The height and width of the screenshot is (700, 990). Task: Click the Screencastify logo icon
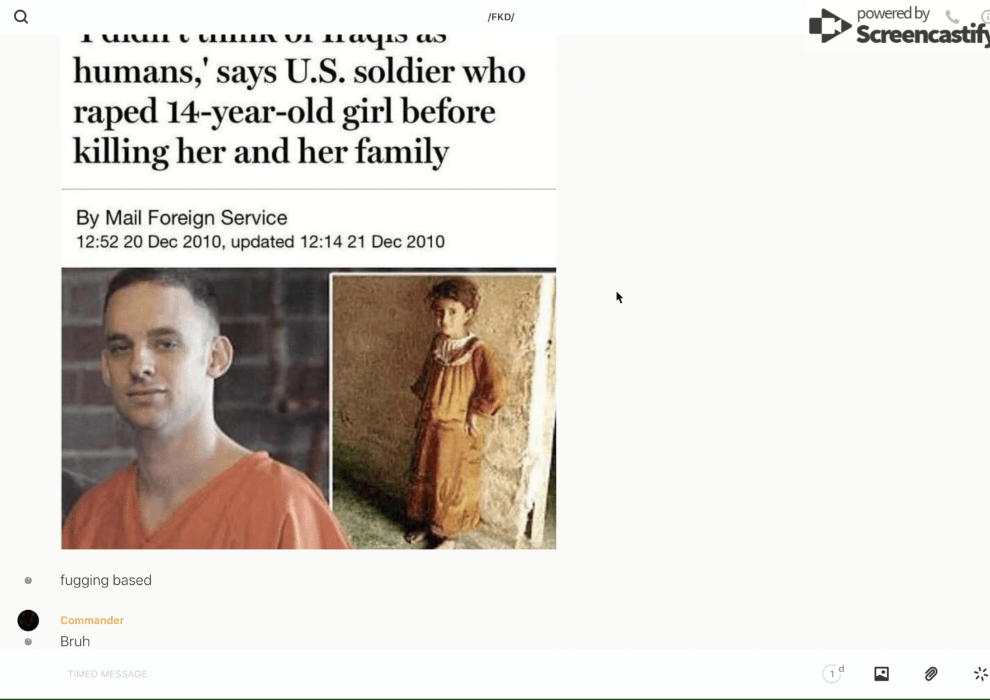(x=829, y=25)
